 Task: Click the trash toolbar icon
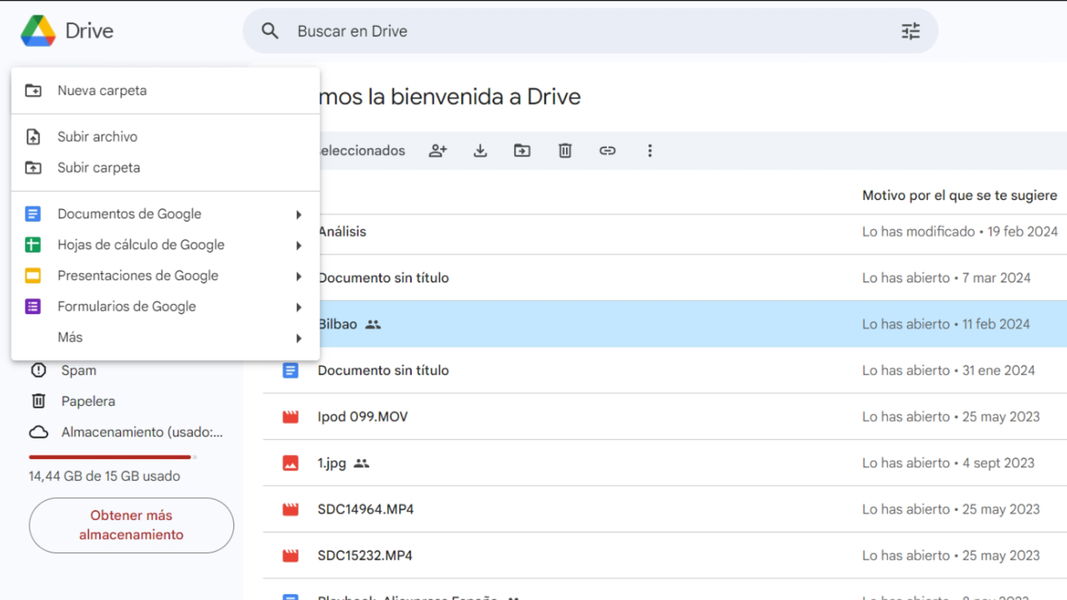[x=565, y=150]
